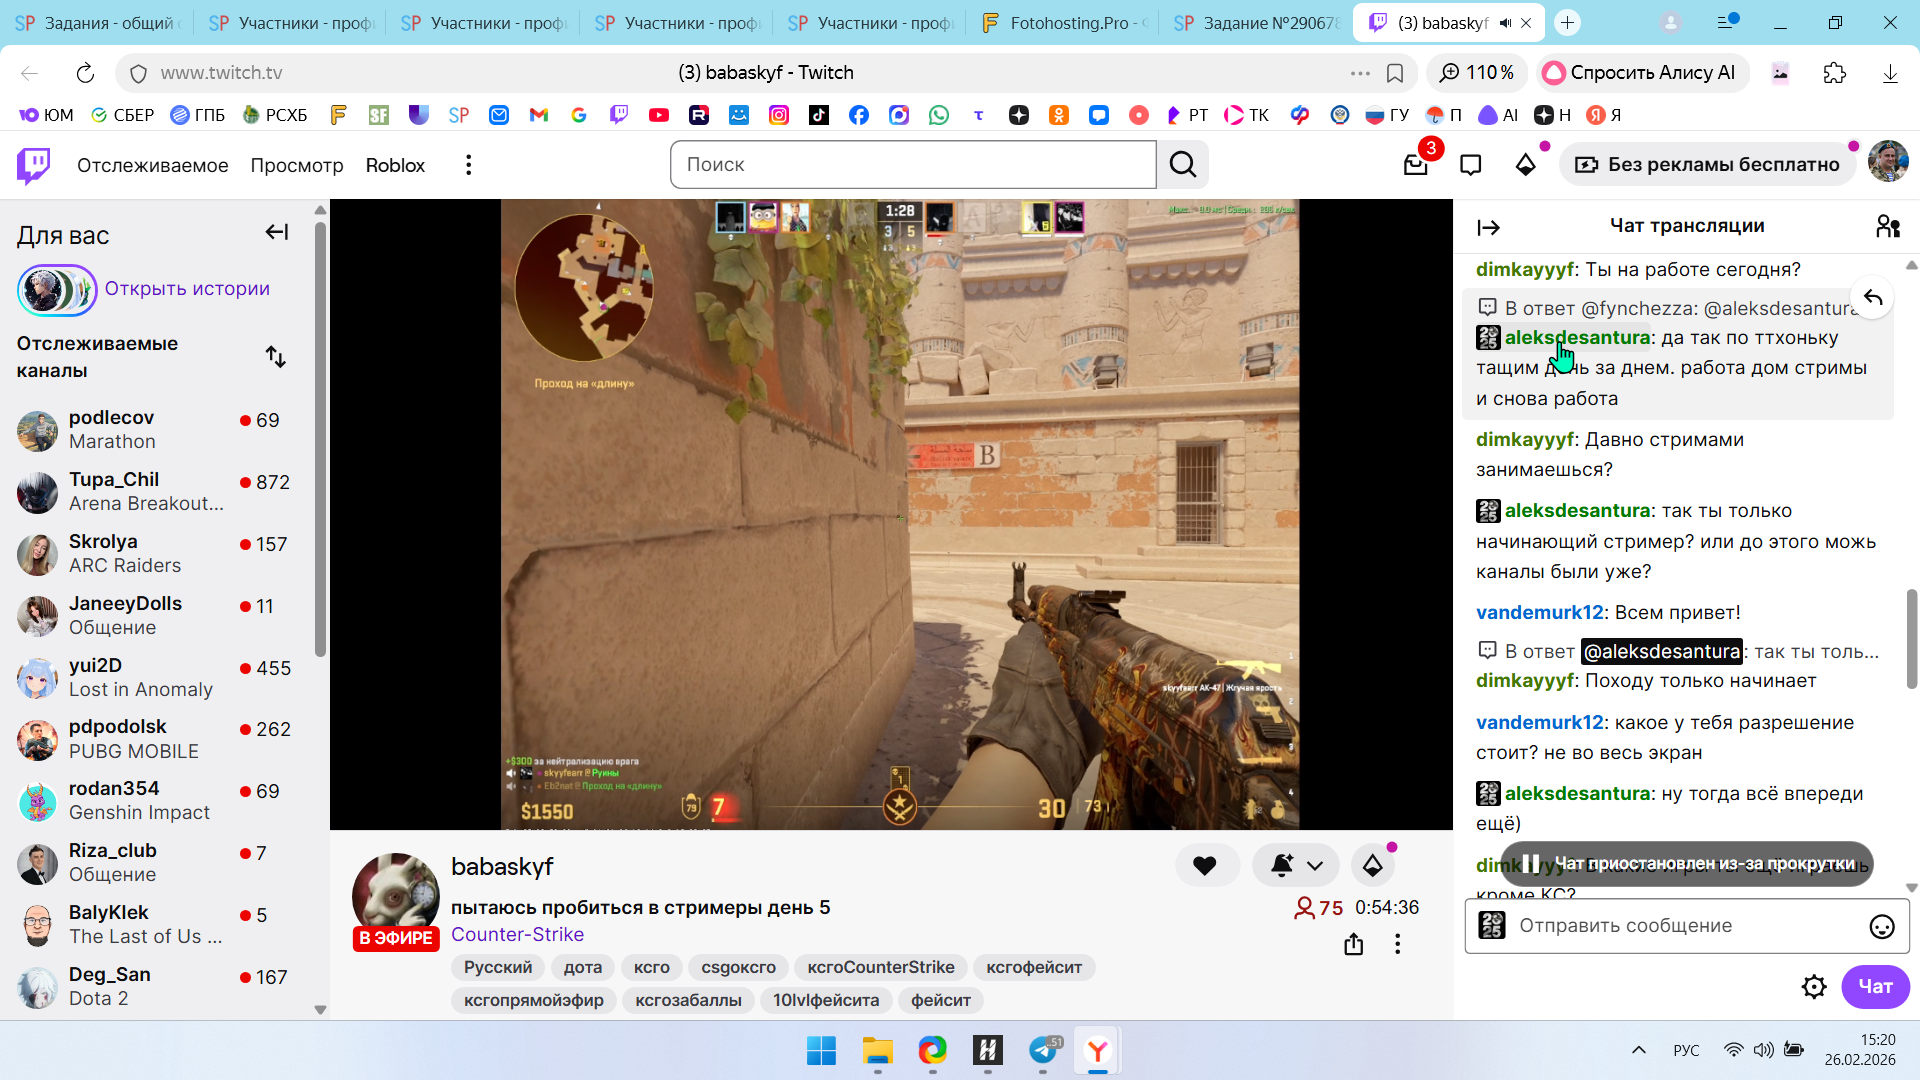Open community users list icon in chat
The width and height of the screenshot is (1920, 1080).
(1888, 227)
